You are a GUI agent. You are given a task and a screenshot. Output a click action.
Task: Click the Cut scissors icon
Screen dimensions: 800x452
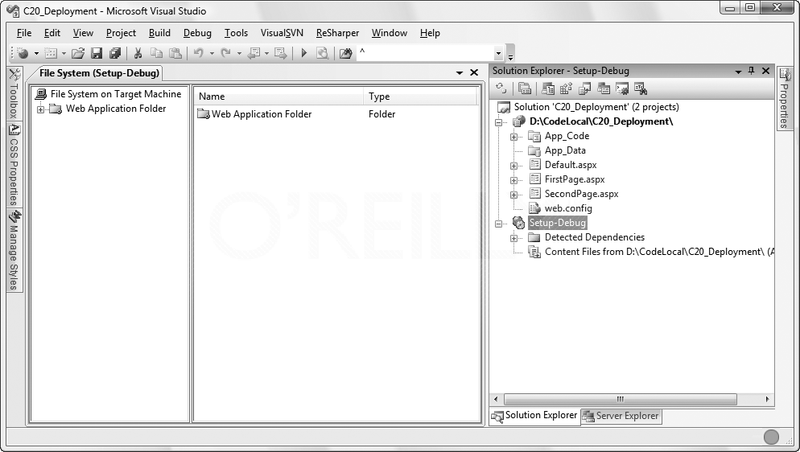click(137, 53)
